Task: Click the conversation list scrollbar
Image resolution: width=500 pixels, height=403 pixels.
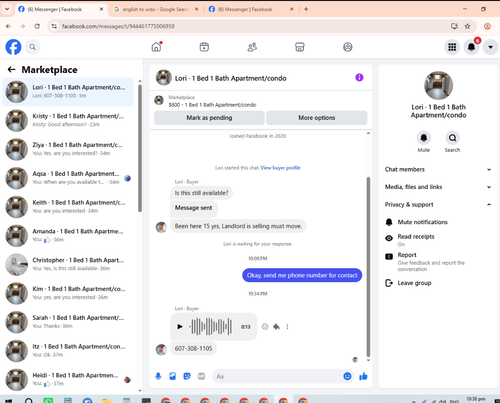Action: pyautogui.click(x=140, y=148)
